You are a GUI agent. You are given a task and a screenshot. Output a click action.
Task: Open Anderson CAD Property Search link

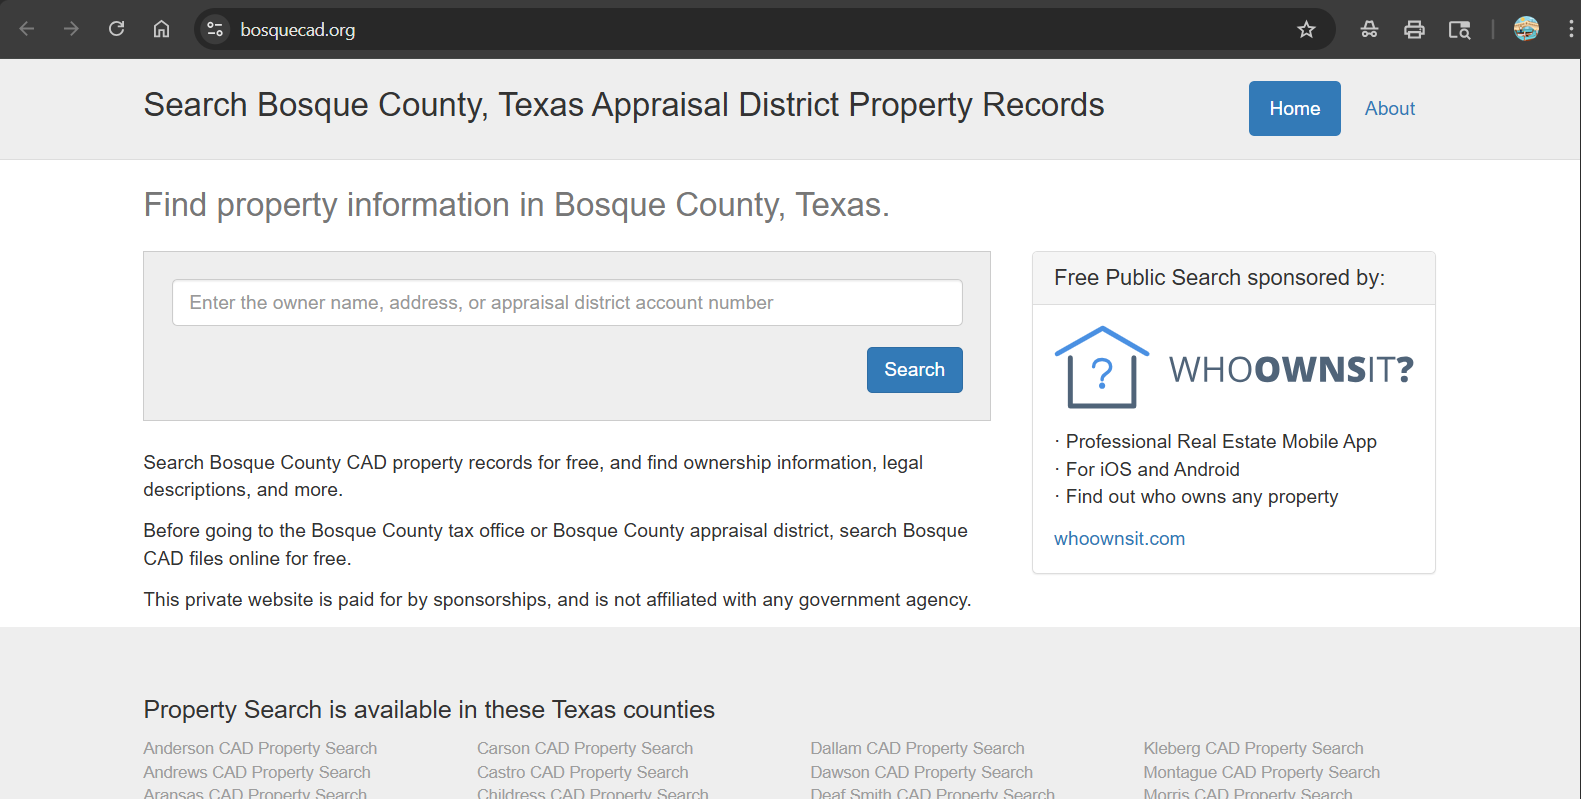click(260, 748)
